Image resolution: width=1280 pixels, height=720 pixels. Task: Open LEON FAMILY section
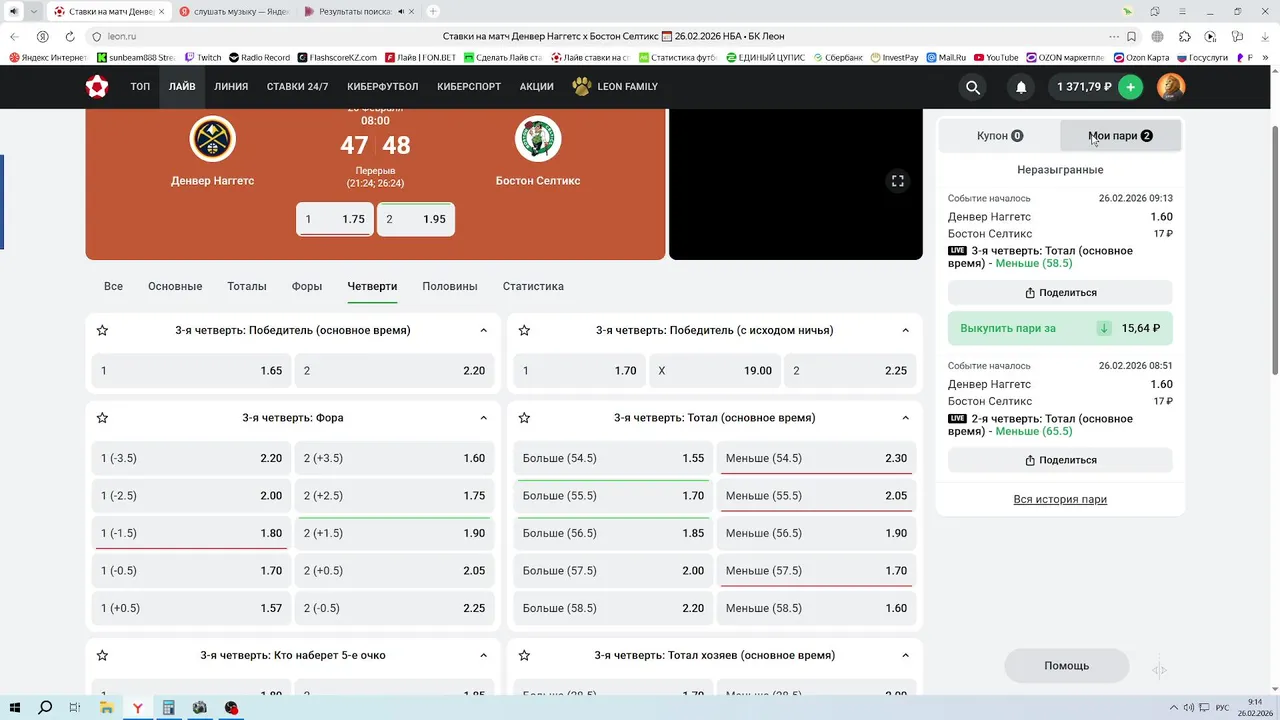[615, 87]
